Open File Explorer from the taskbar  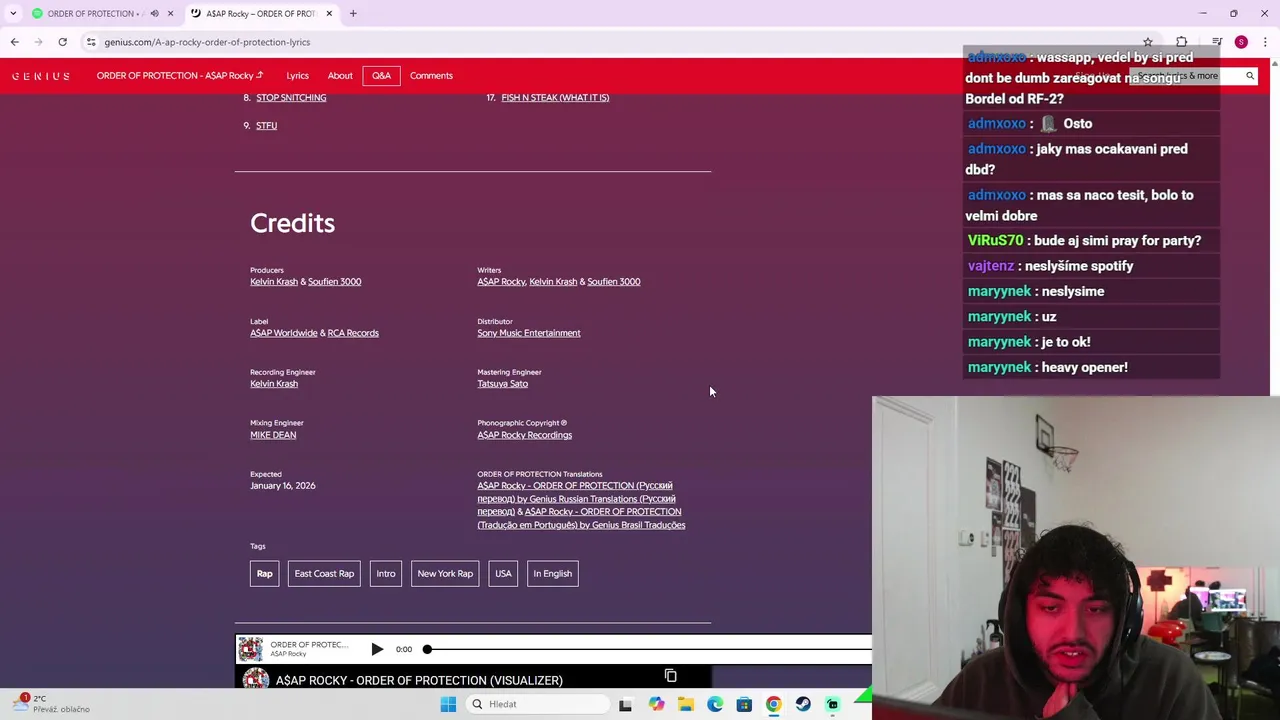pos(685,704)
